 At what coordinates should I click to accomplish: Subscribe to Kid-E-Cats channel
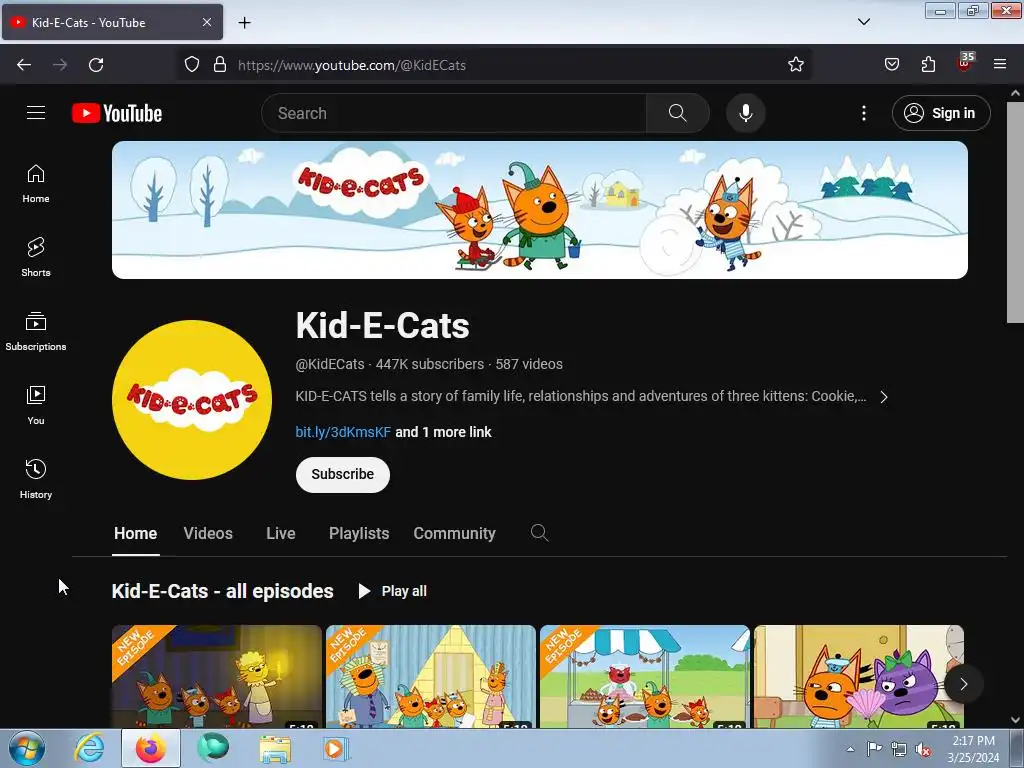tap(343, 474)
